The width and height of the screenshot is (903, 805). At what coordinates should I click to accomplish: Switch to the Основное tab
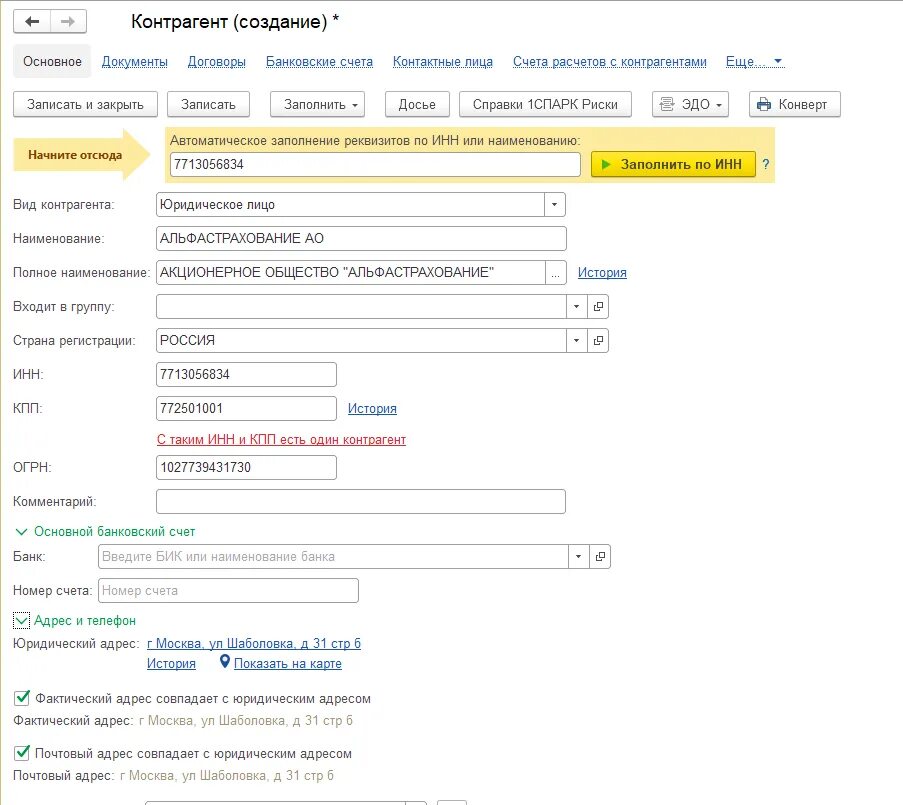tap(52, 62)
